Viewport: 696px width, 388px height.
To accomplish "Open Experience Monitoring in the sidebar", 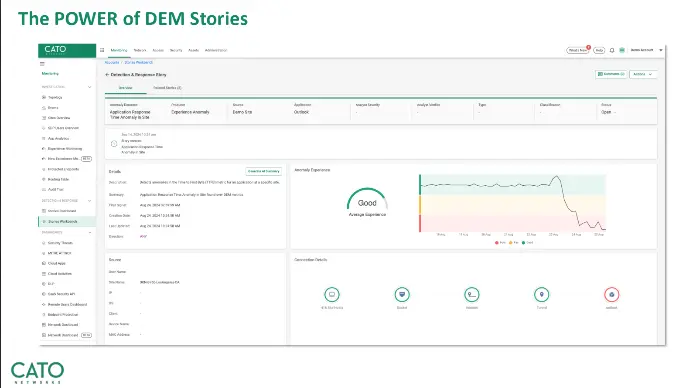I will coord(65,149).
